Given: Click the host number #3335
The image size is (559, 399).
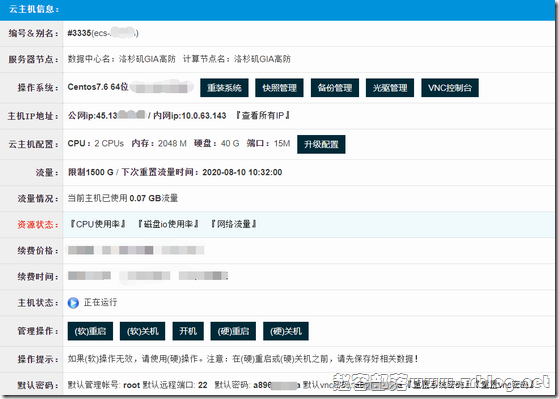Looking at the screenshot, I should pos(79,33).
